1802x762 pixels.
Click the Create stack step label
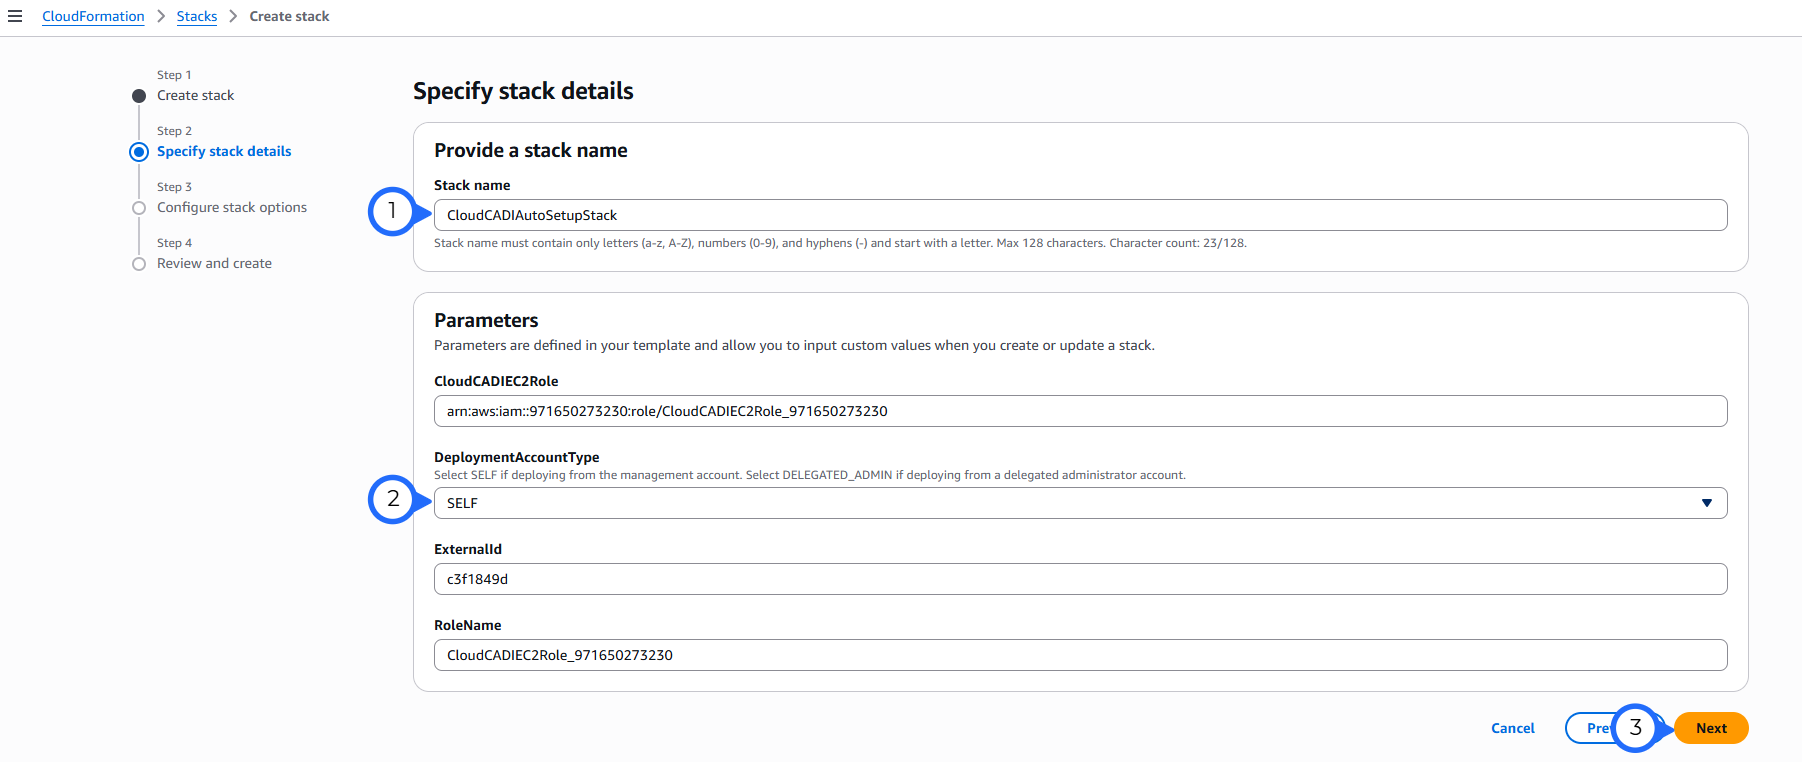pyautogui.click(x=195, y=95)
